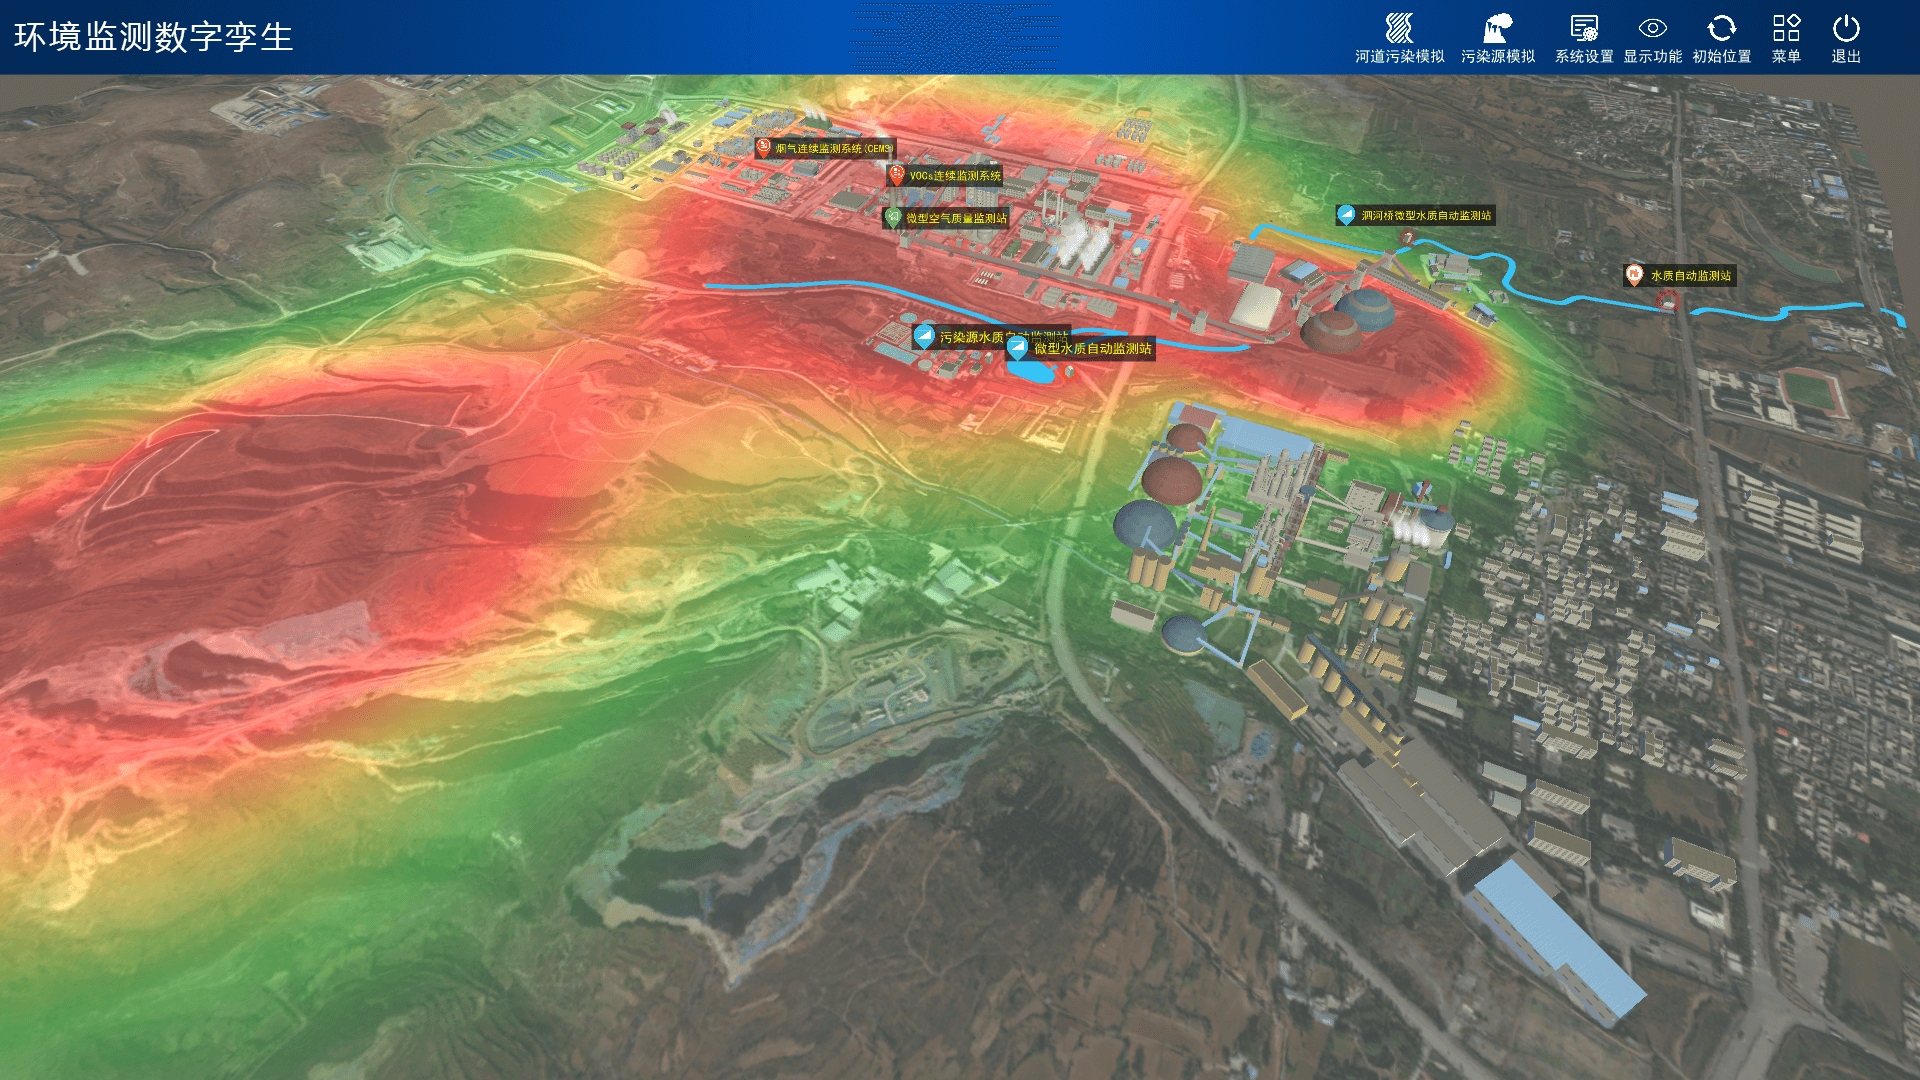Click the blue pond near 微型水质自动监测站

tap(1030, 372)
